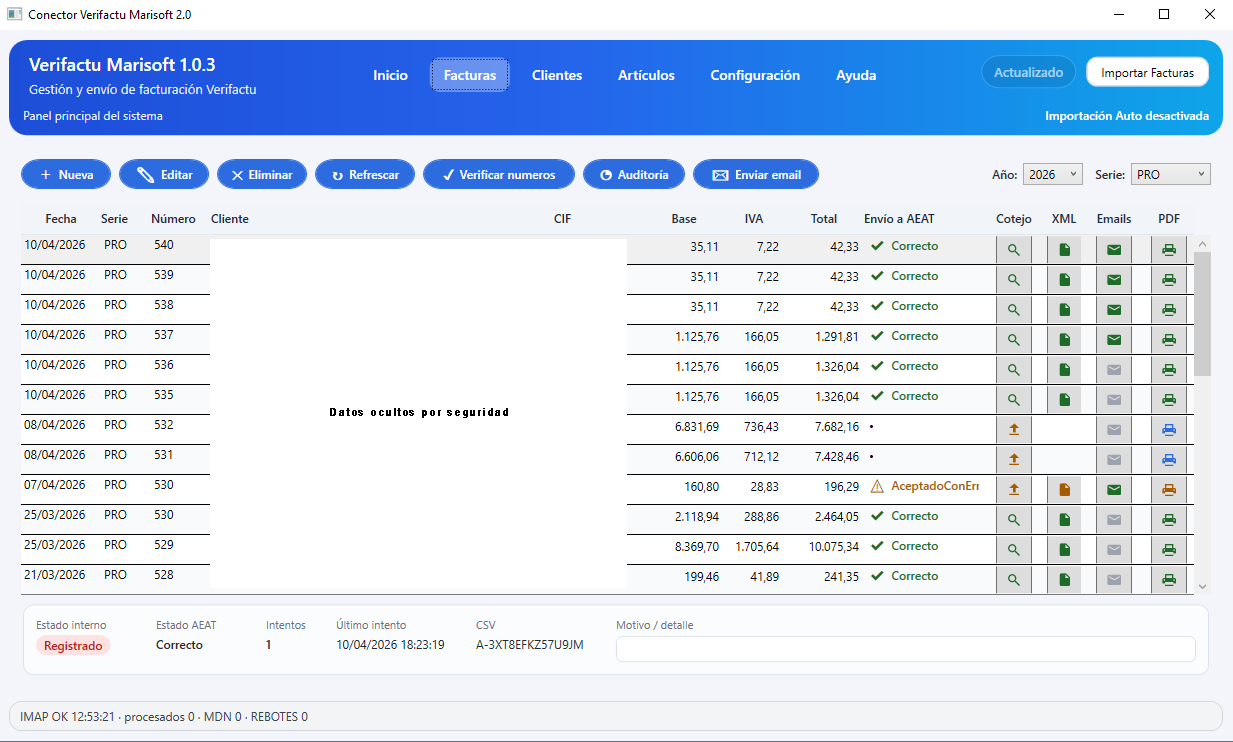
Task: Click the Número column header
Action: pos(173,219)
